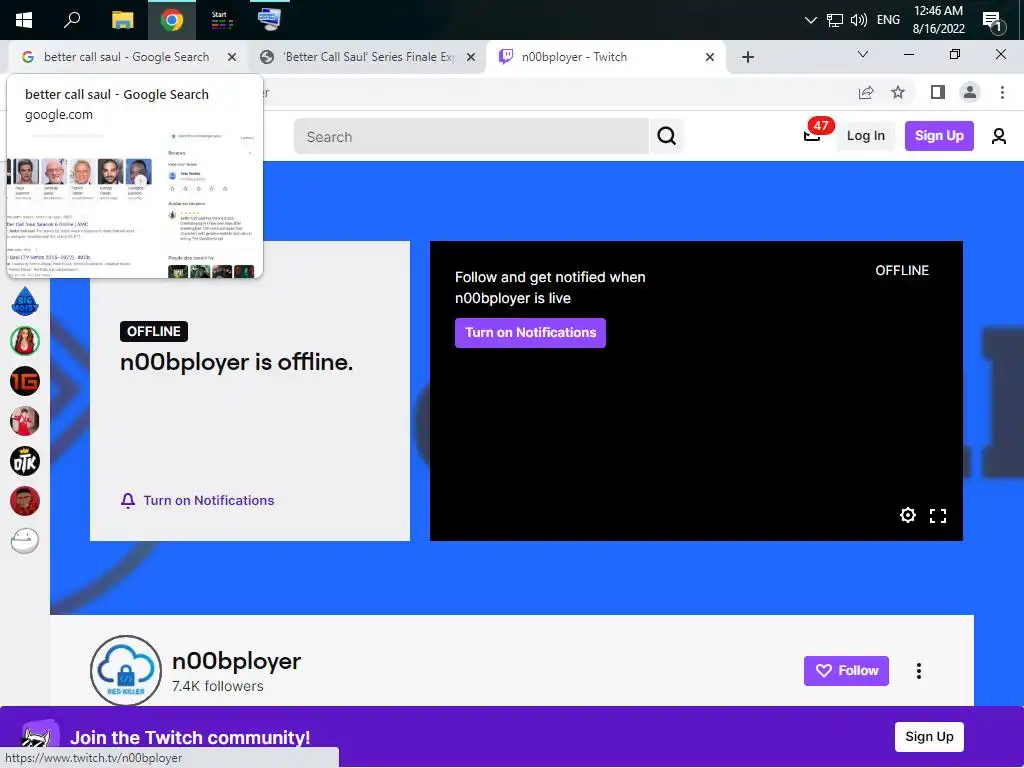Follow the n00bployer channel
The width and height of the screenshot is (1024, 768).
[846, 671]
